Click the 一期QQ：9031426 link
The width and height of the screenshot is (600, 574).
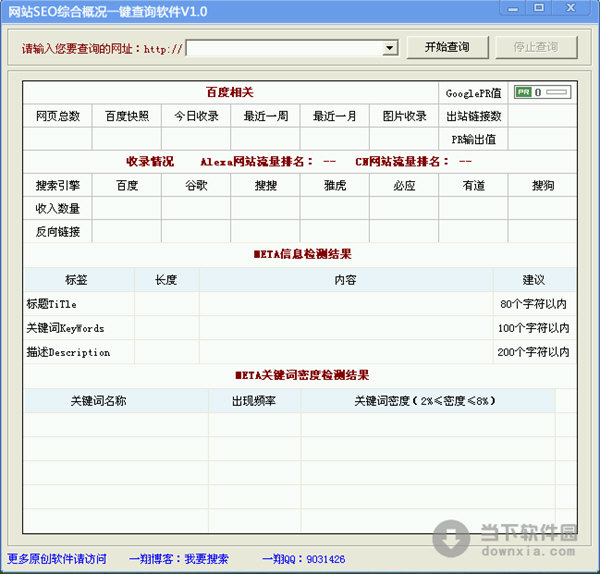(303, 559)
